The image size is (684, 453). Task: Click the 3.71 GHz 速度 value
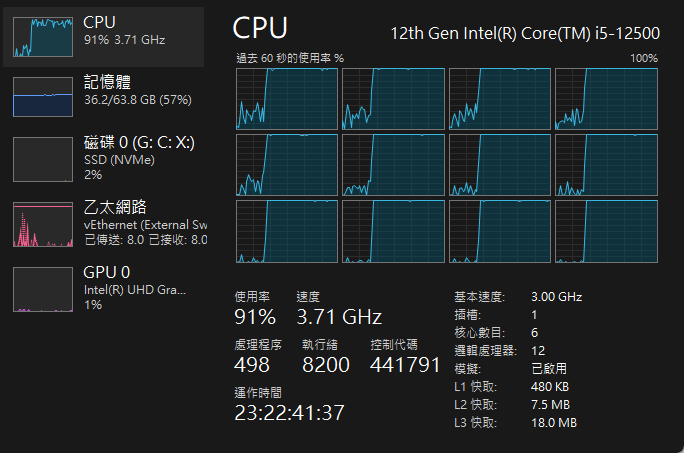[x=339, y=318]
